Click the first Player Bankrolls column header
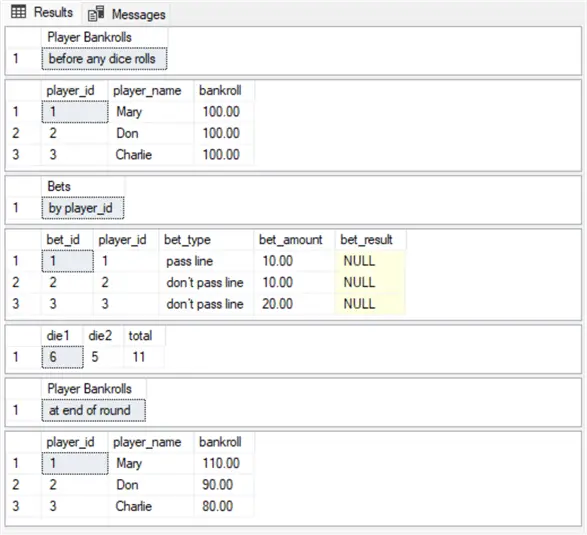This screenshot has height=535, width=587. click(x=104, y=37)
